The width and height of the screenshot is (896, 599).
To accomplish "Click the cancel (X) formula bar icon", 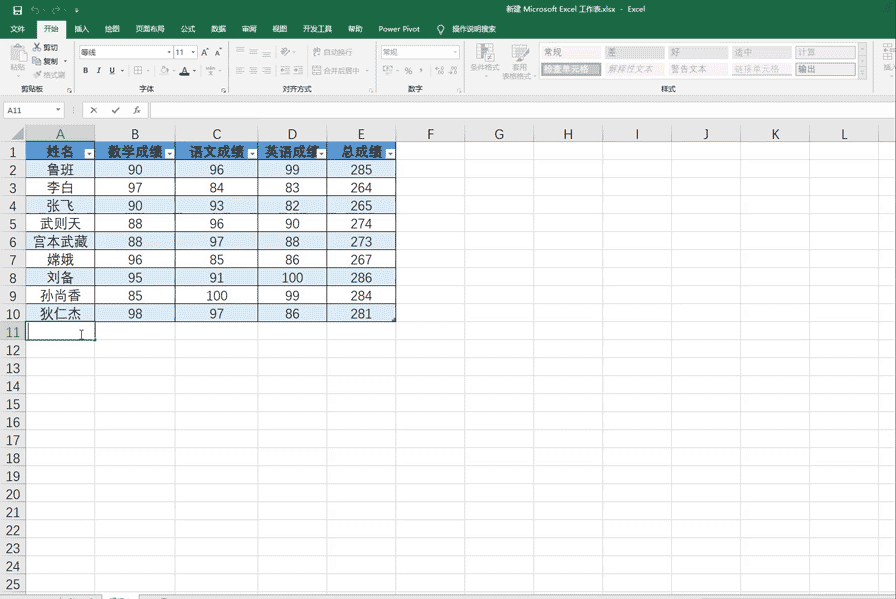I will coord(94,110).
